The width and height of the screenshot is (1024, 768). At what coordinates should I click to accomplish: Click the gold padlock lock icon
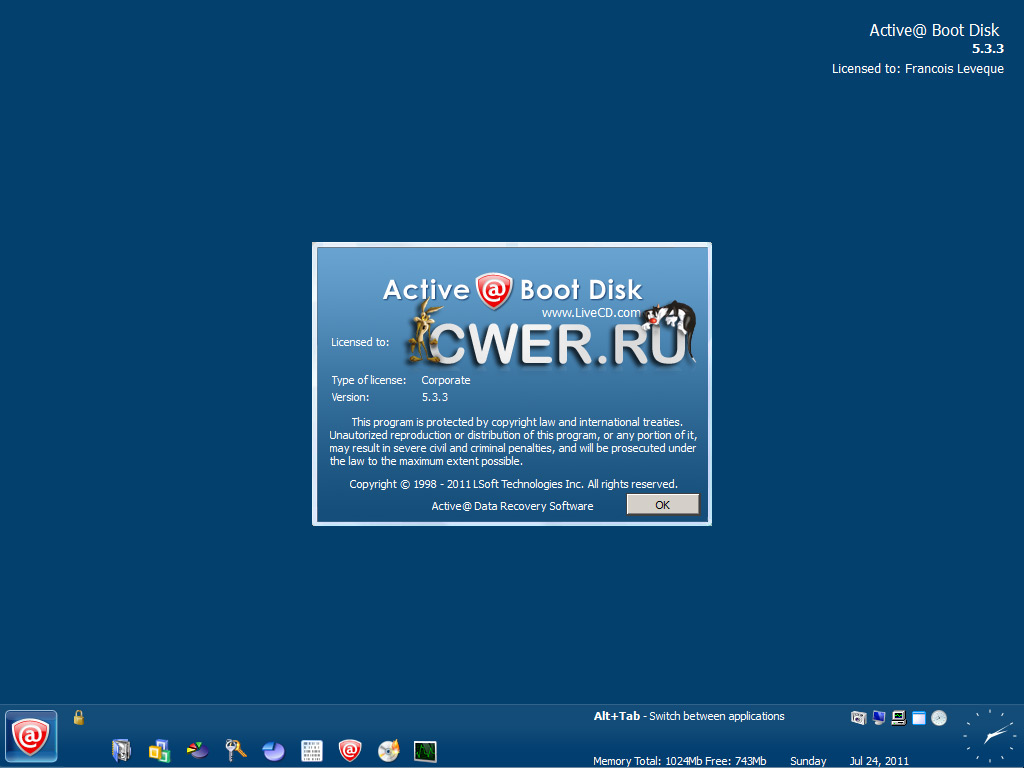pyautogui.click(x=79, y=717)
